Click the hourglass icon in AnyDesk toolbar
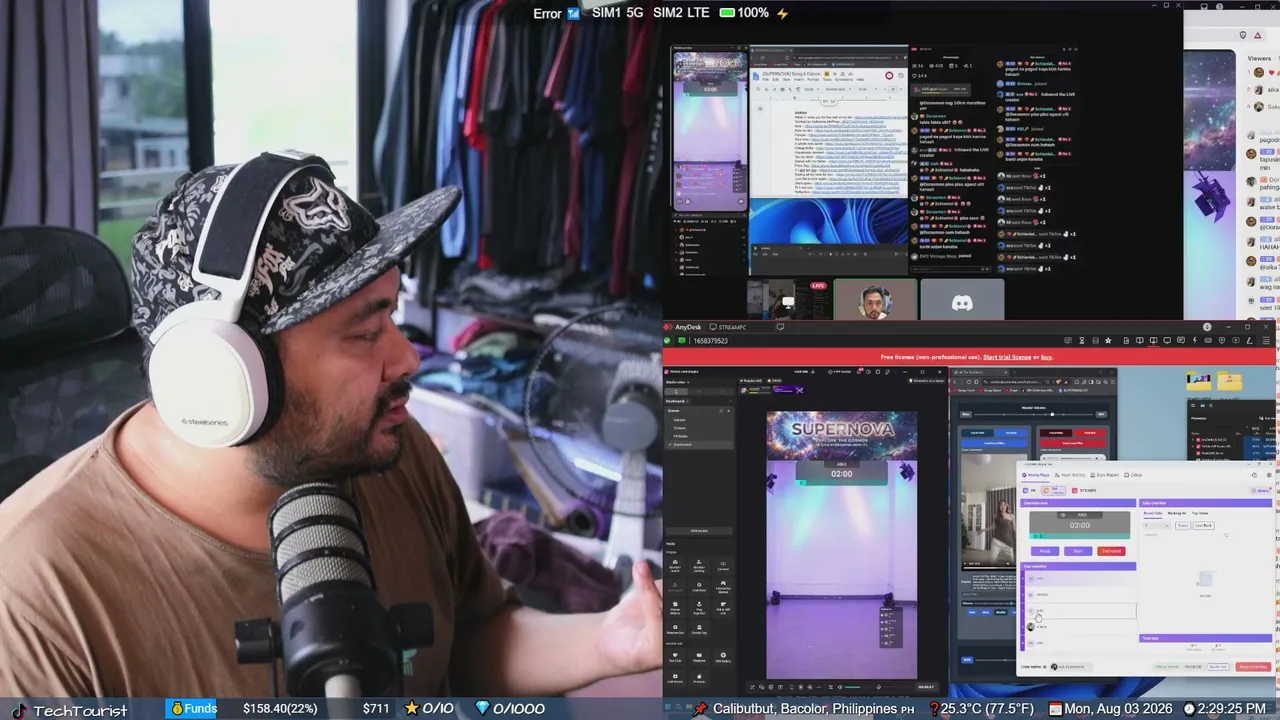This screenshot has height=720, width=1280. coord(1082,341)
